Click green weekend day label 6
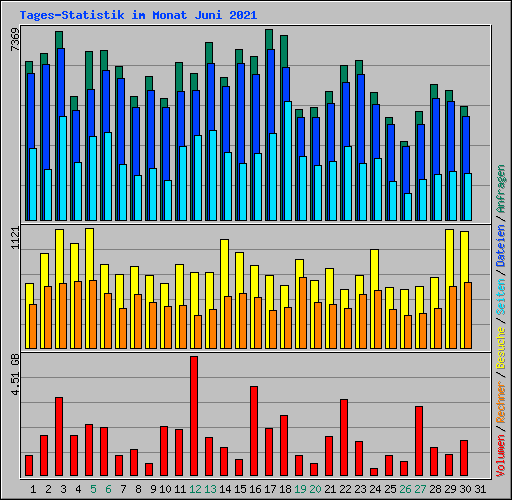This screenshot has height=500, width=512. coord(108,489)
